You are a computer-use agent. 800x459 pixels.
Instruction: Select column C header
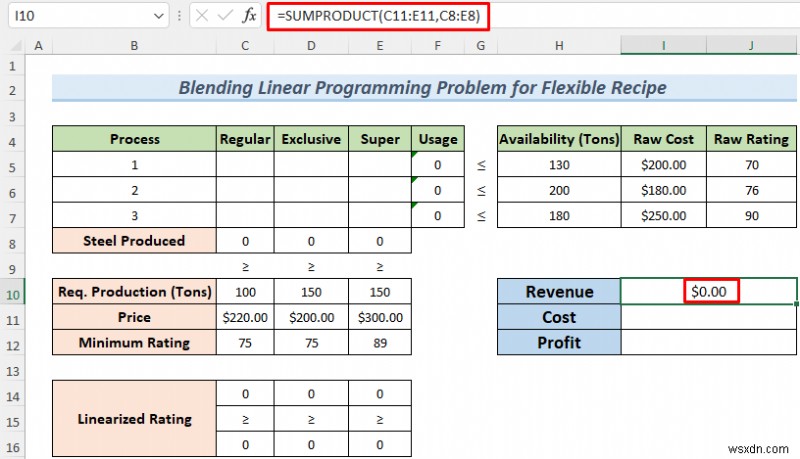(245, 46)
